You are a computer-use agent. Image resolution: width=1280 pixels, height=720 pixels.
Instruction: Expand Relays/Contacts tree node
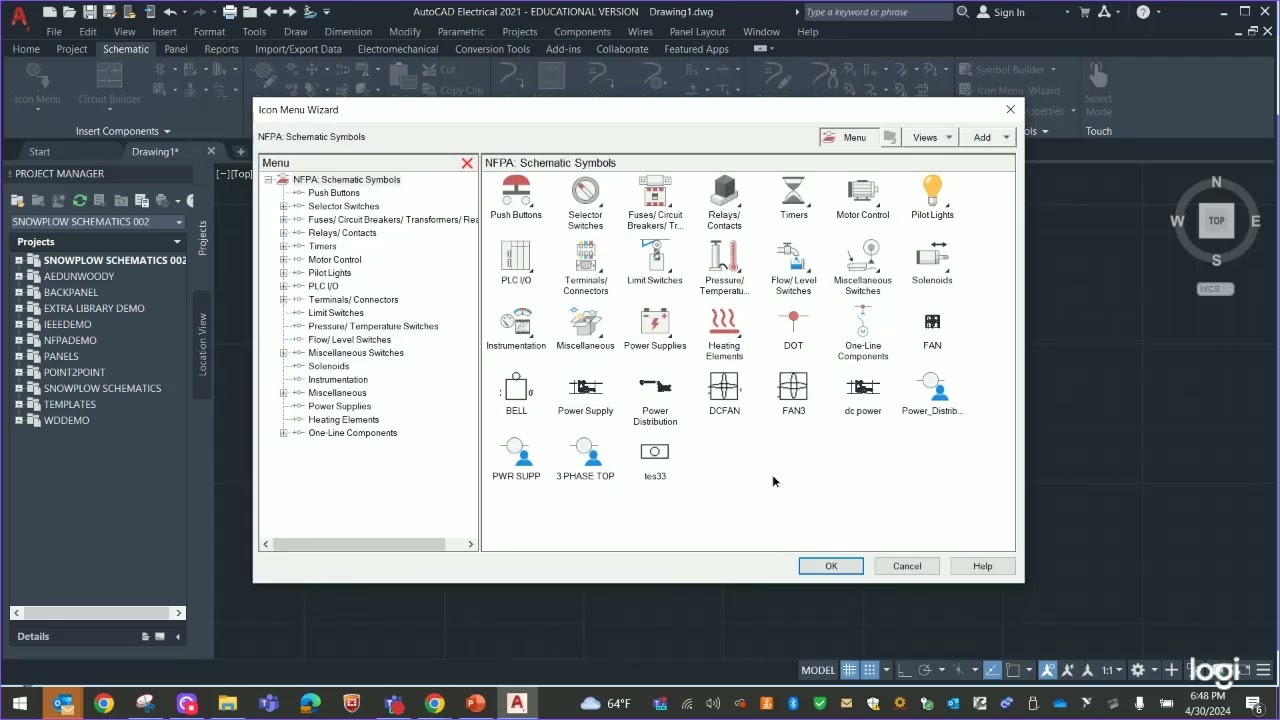pos(283,233)
